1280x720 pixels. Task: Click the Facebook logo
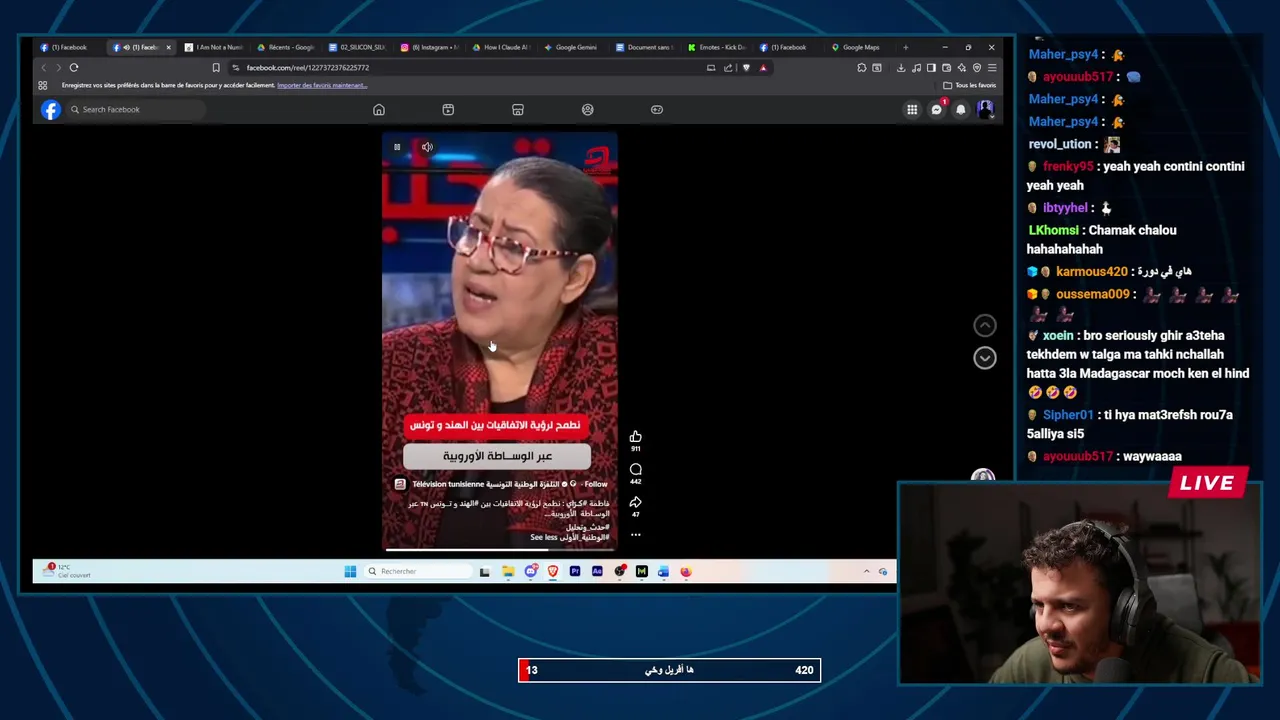51,110
